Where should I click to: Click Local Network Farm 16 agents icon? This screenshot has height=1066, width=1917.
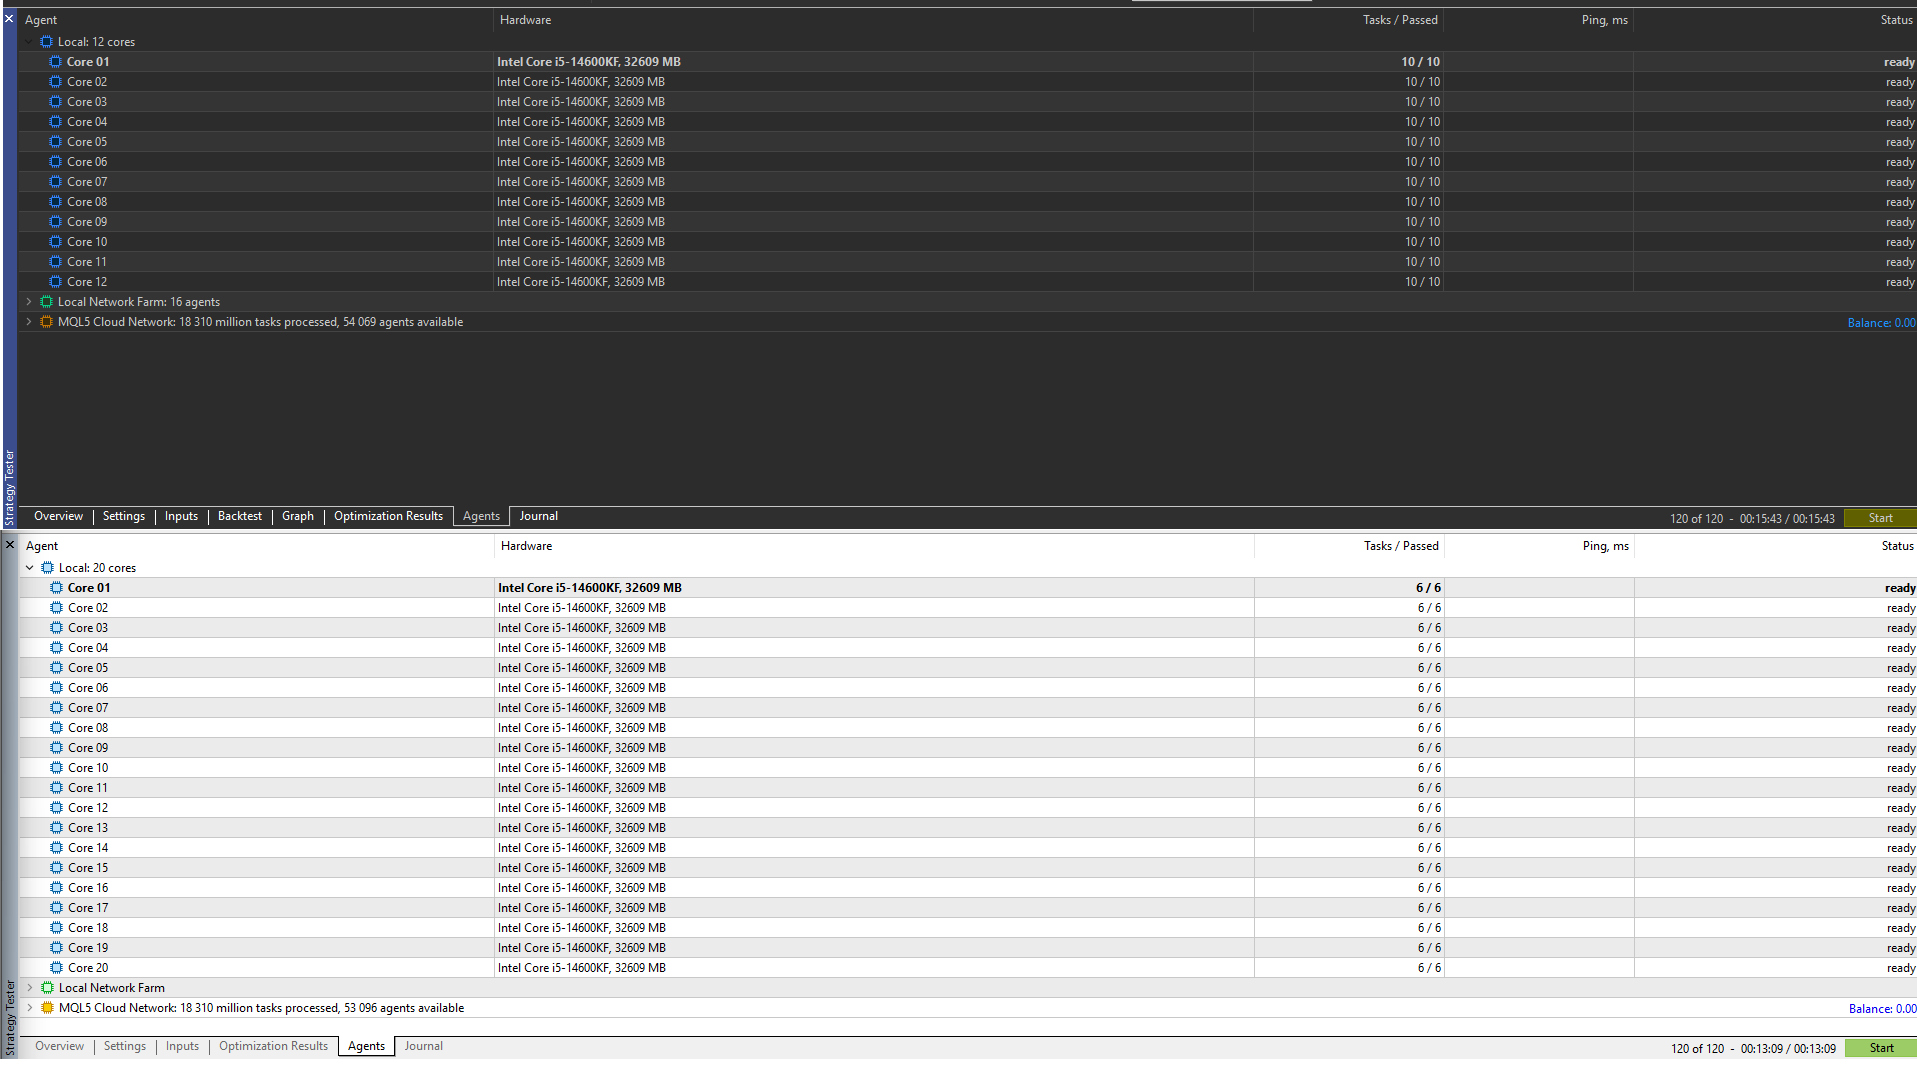[x=46, y=302]
